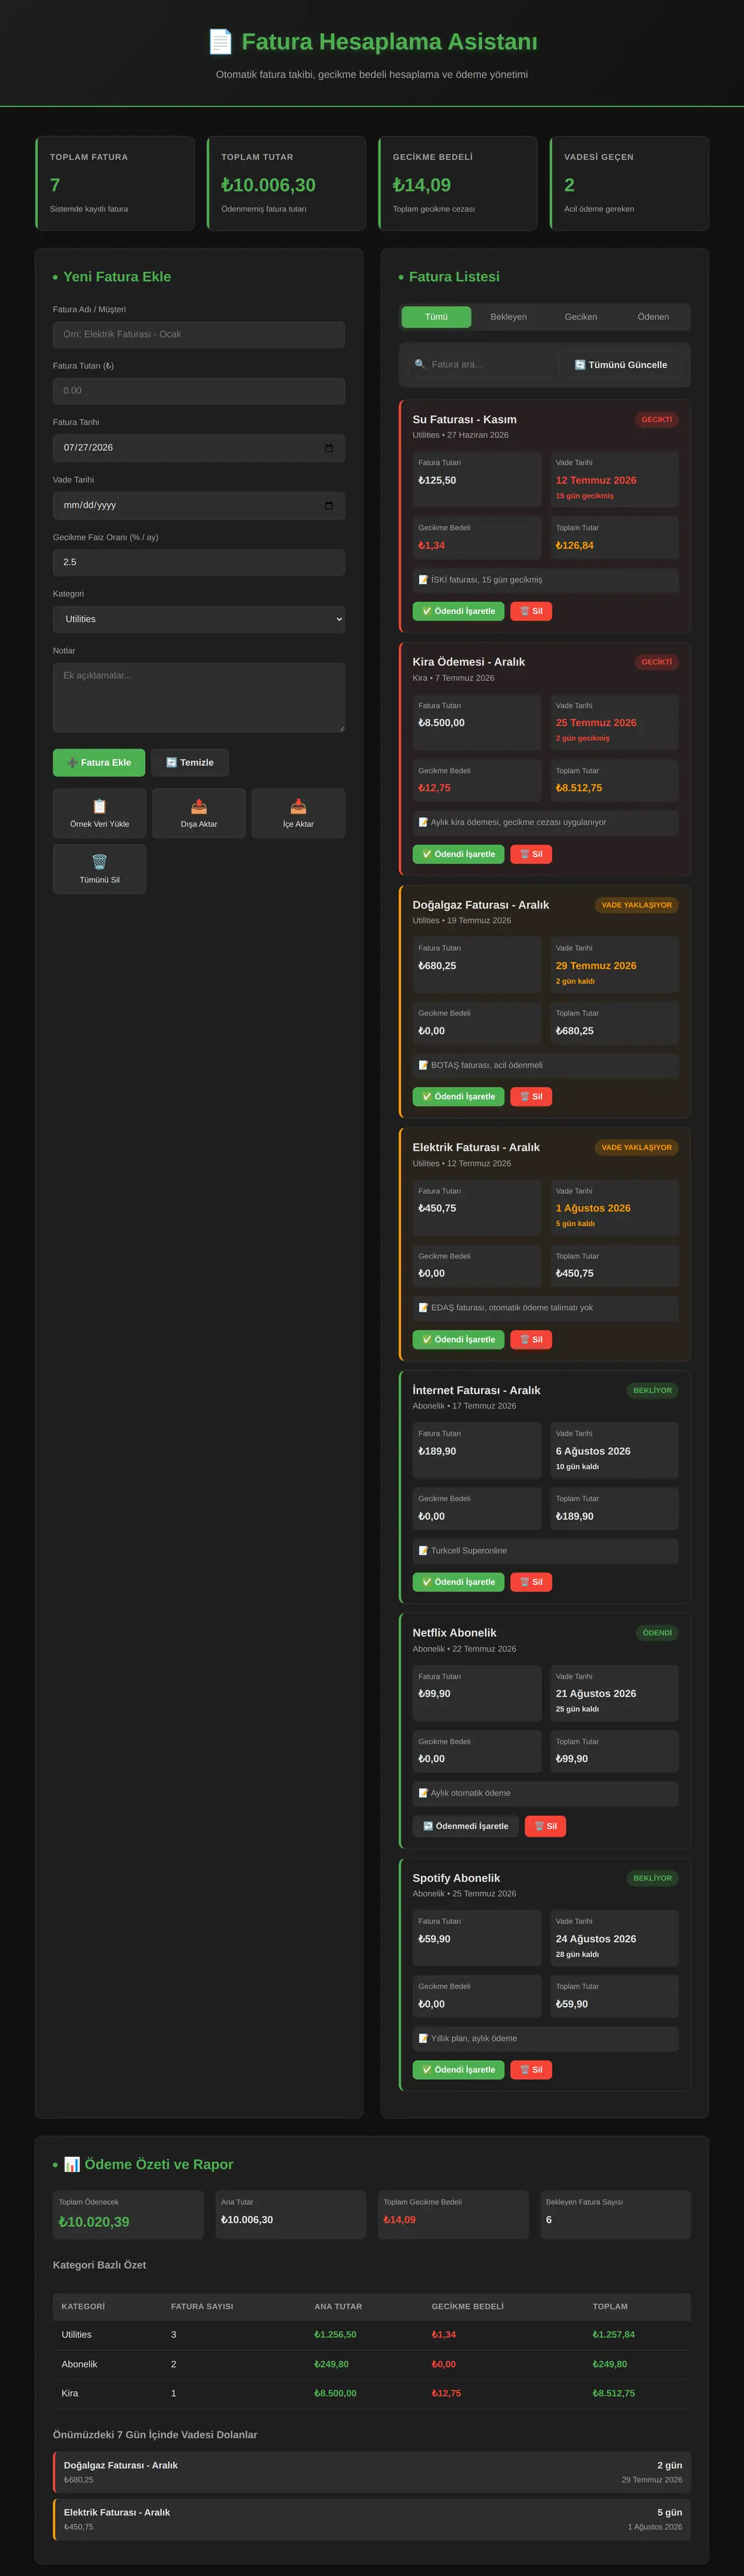Click the GECİKTİ badge on Su Faturası

tap(656, 420)
